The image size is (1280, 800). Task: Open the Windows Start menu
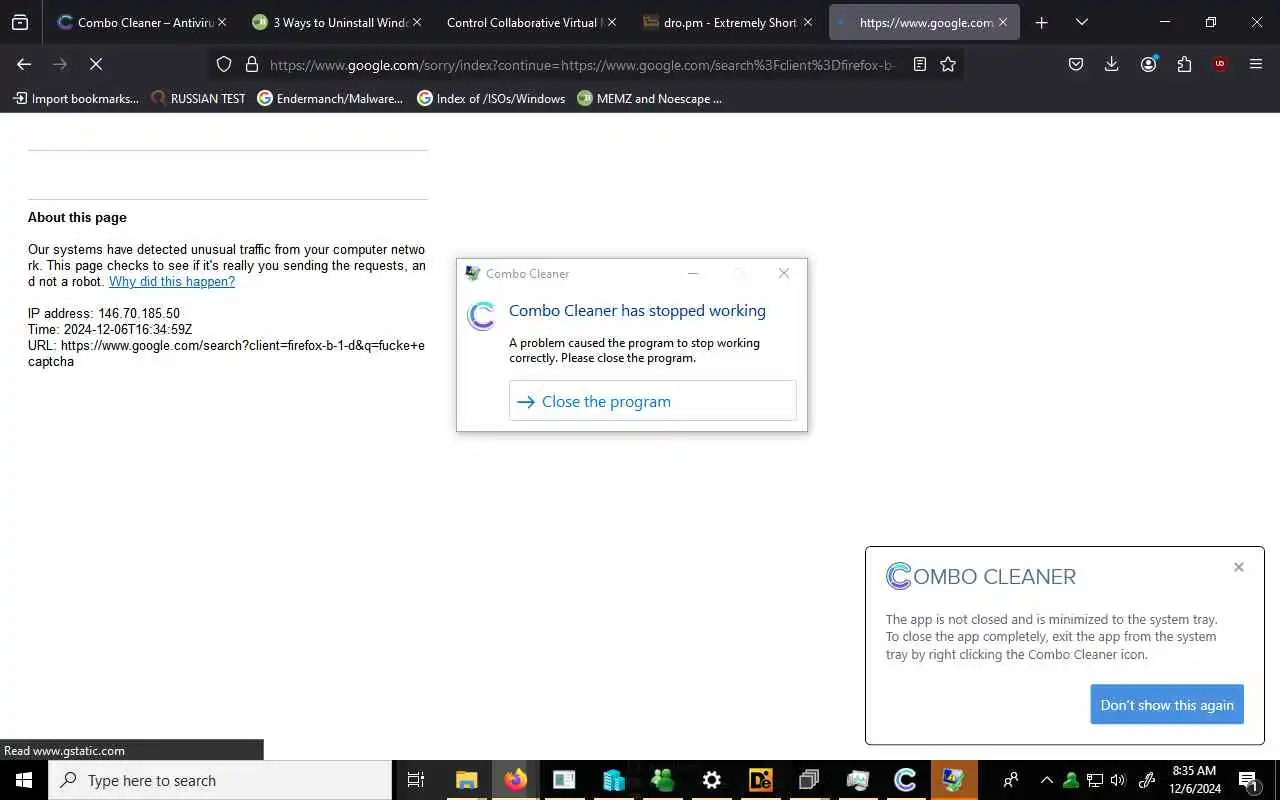(x=24, y=780)
